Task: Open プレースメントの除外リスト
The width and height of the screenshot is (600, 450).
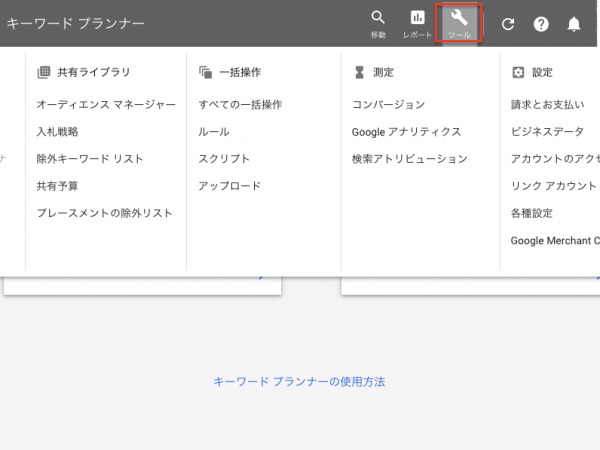Action: 104,213
